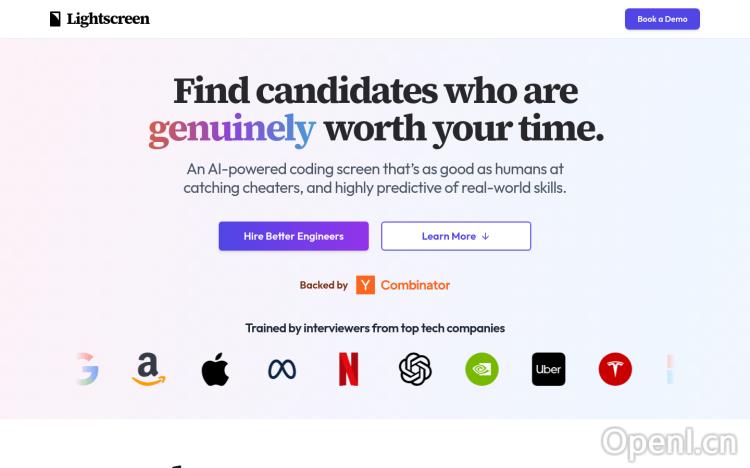750x468 pixels.
Task: Click the OpenAI logo icon
Action: 415,369
